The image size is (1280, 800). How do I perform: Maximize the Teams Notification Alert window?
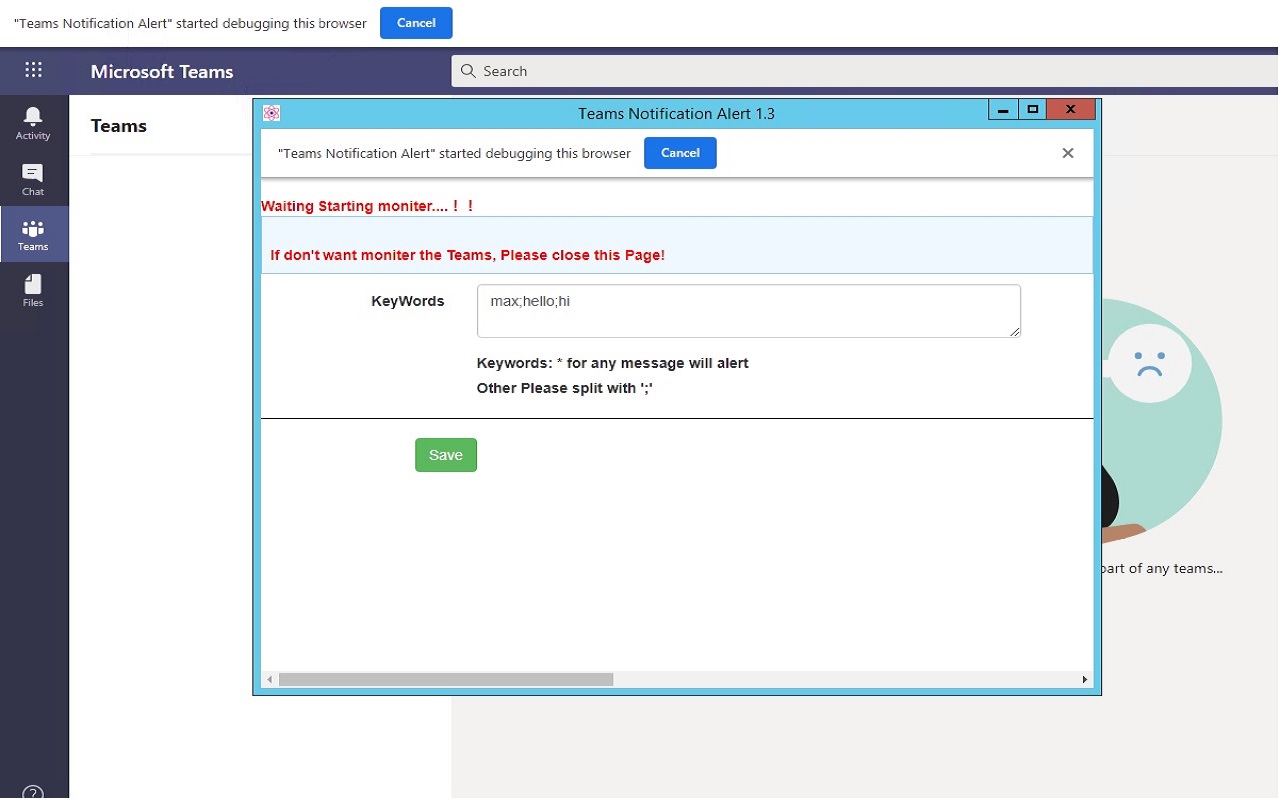[x=1032, y=110]
